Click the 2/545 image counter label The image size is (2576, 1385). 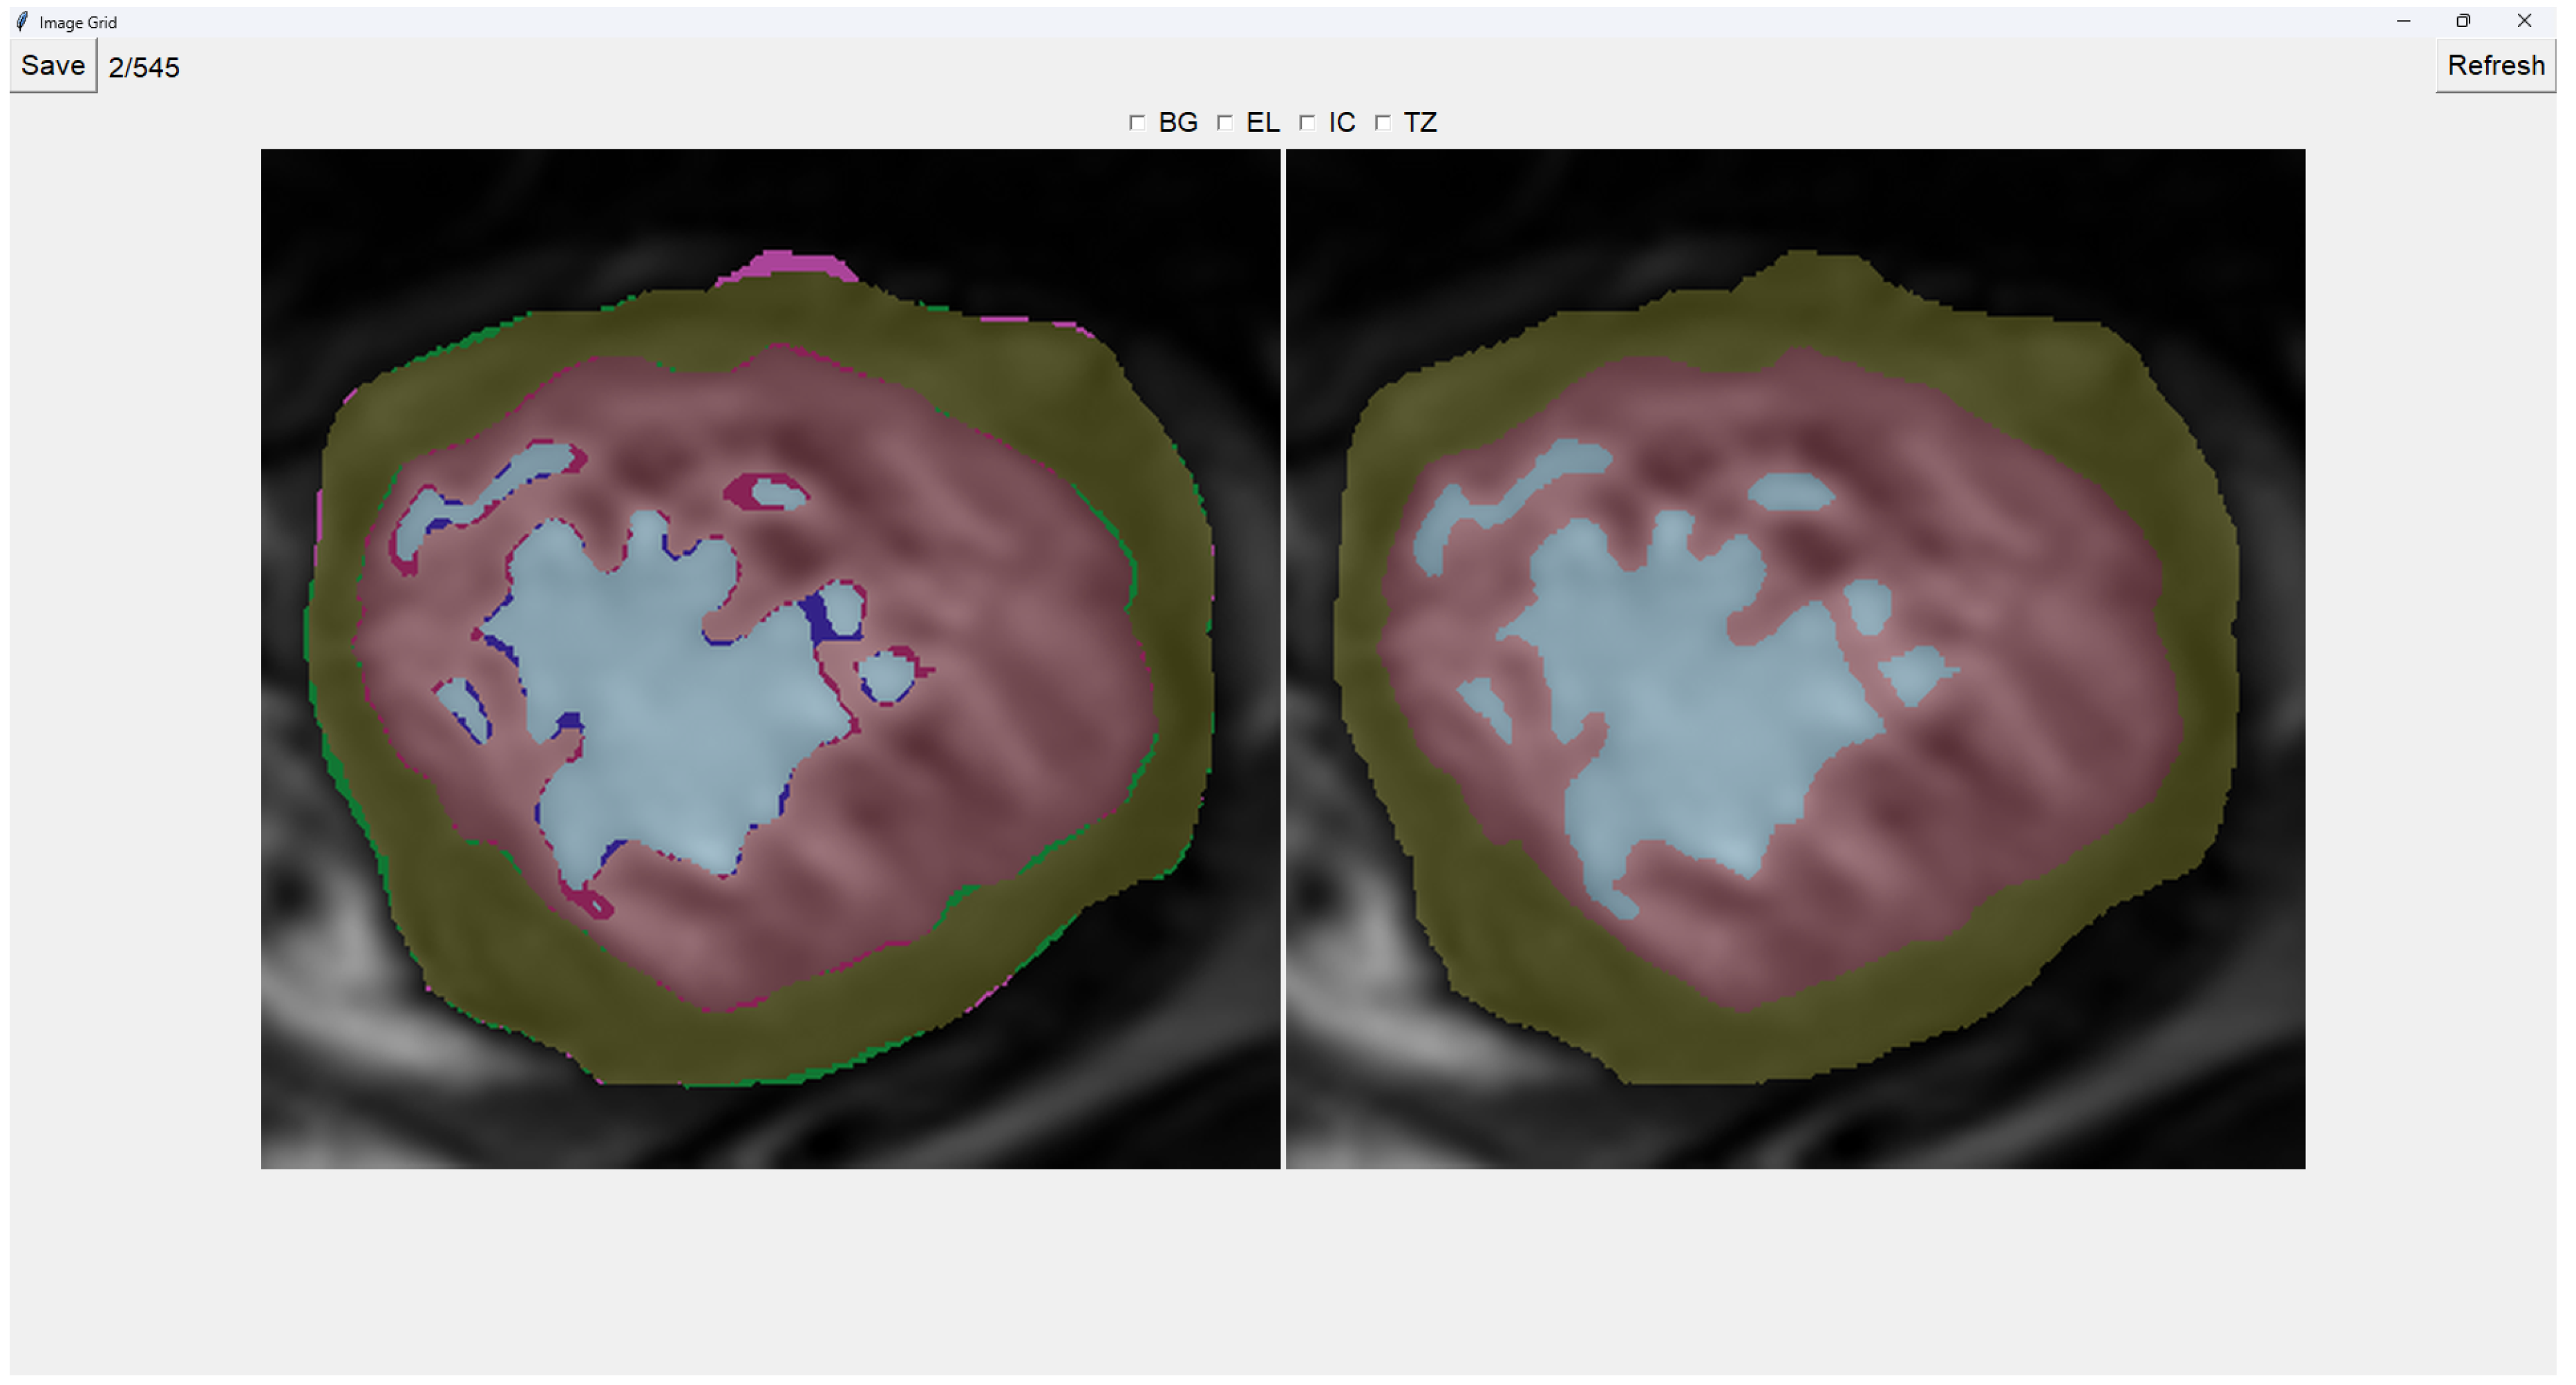coord(144,68)
